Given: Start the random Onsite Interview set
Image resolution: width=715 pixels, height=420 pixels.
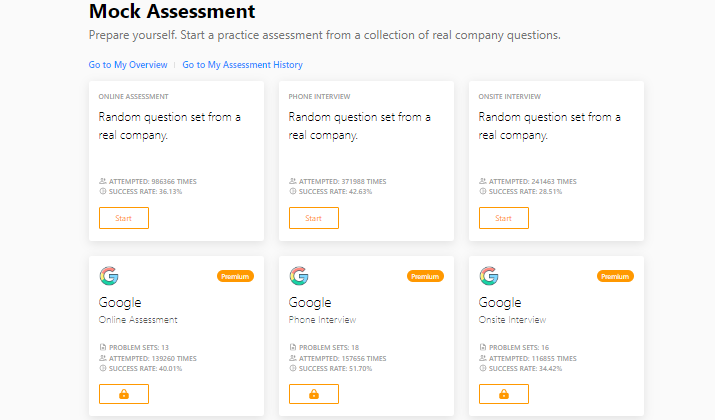Looking at the screenshot, I should click(504, 218).
